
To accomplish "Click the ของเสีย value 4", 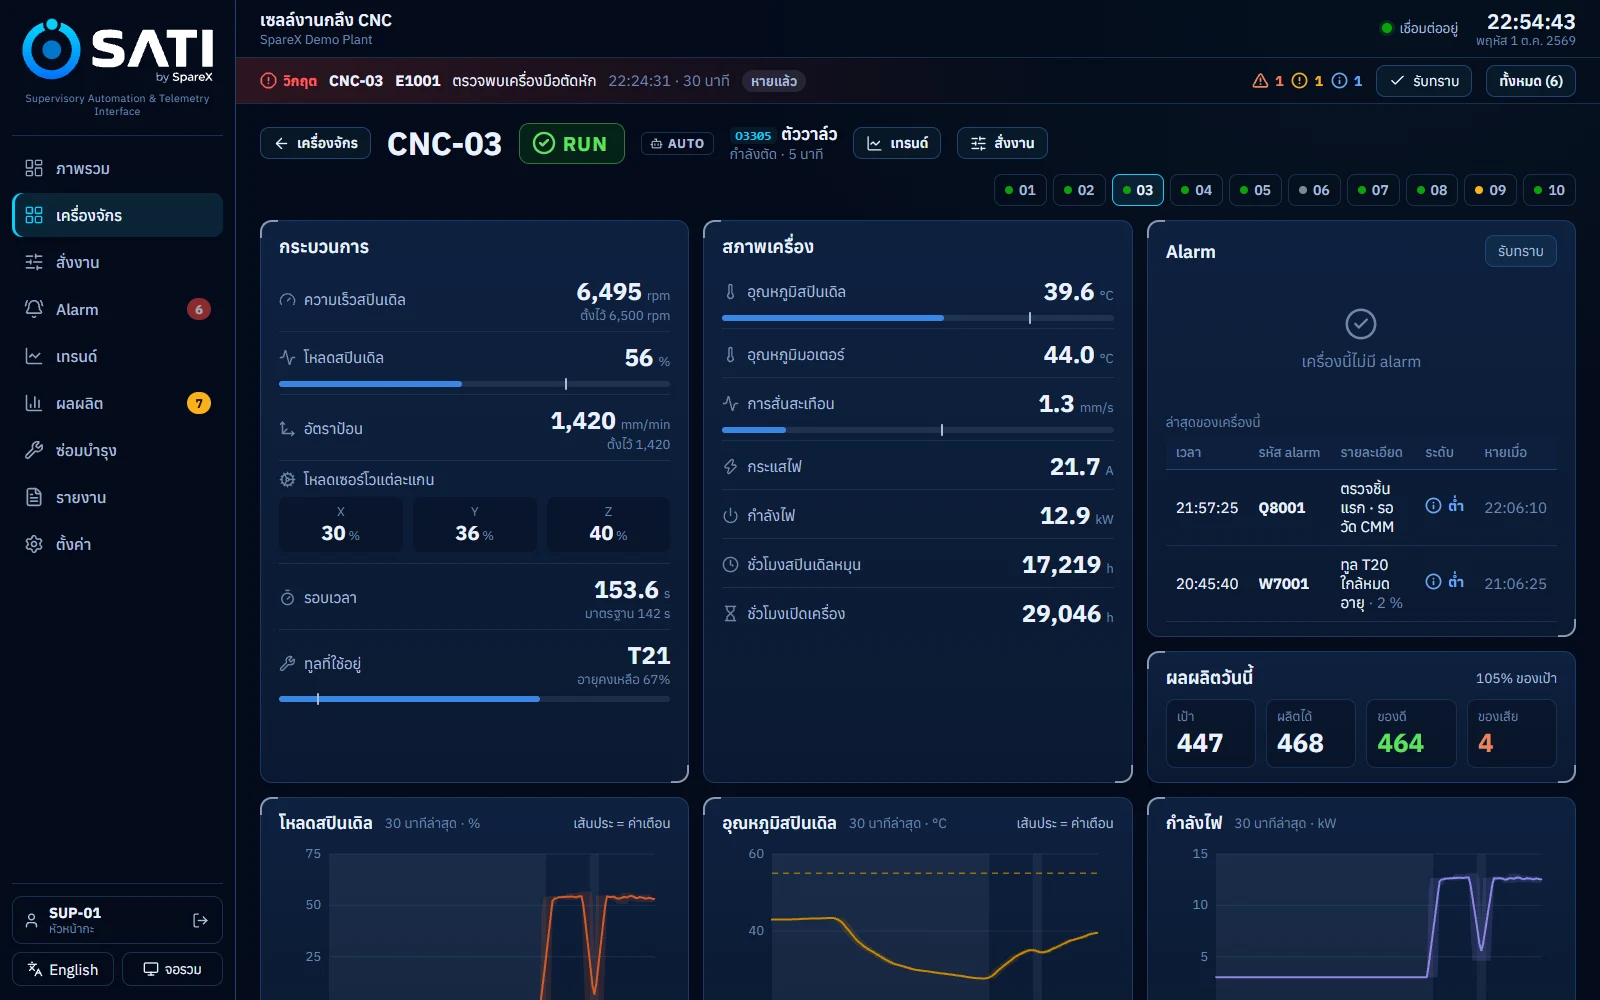I will pyautogui.click(x=1485, y=743).
